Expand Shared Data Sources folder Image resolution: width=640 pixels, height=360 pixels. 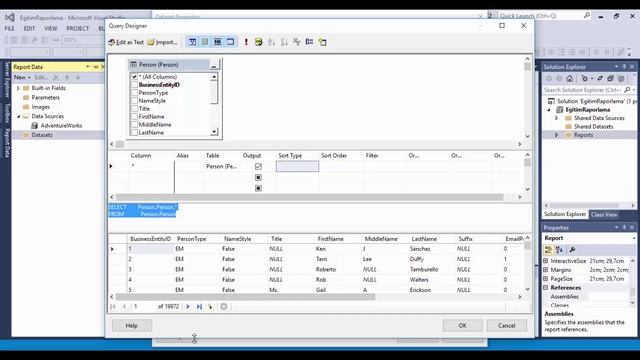point(557,118)
